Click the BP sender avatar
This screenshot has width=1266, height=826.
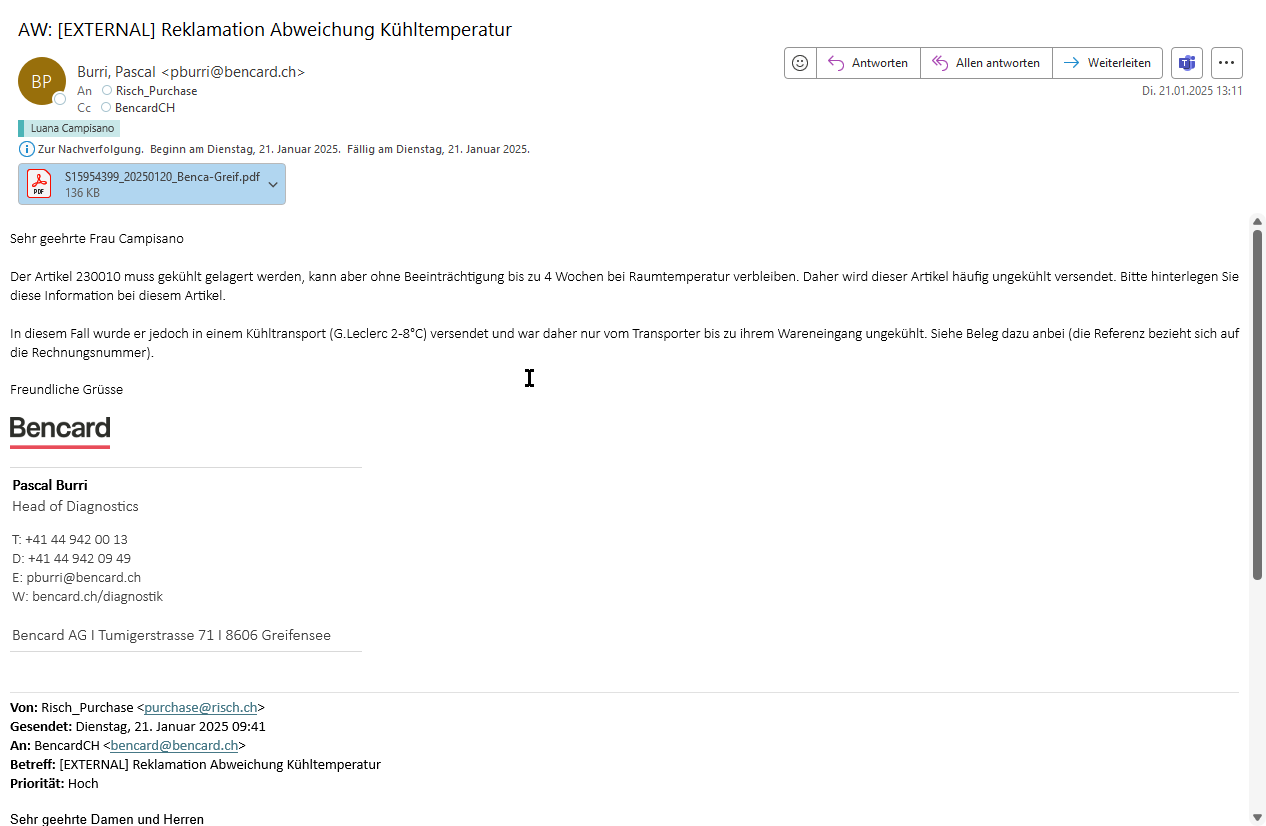[42, 81]
